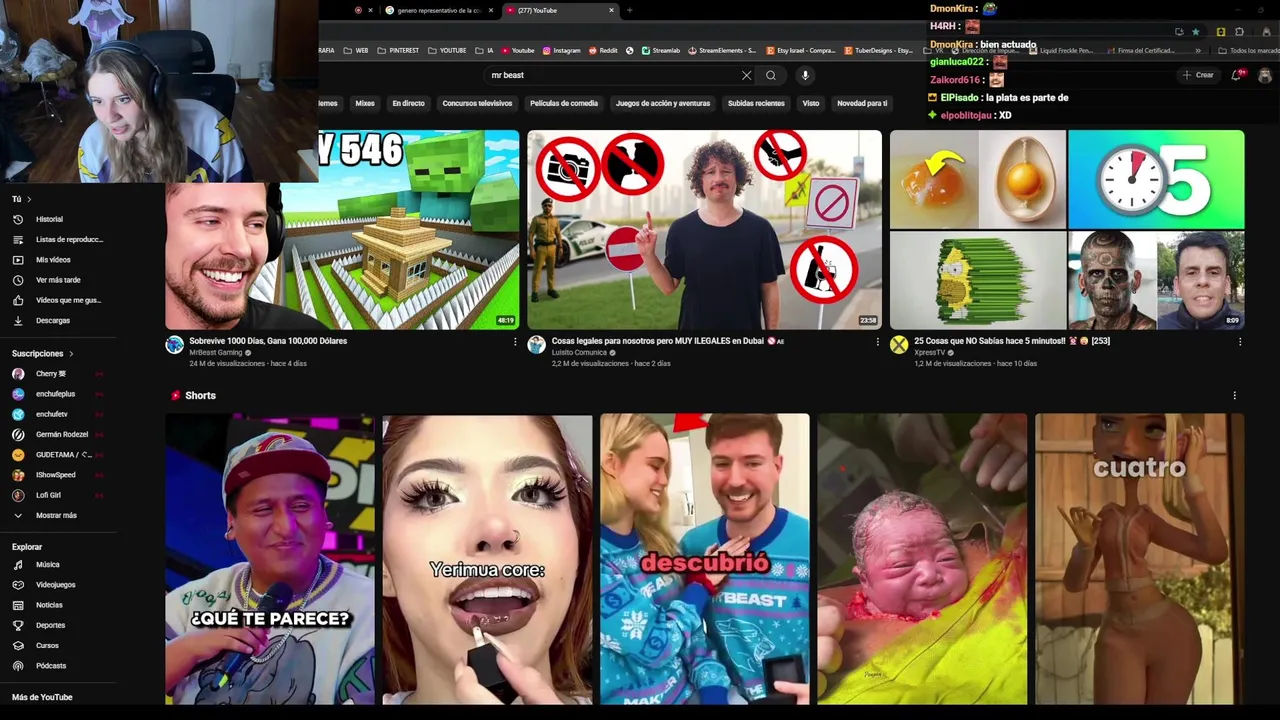Switch to genero representativo browser tab

click(440, 10)
